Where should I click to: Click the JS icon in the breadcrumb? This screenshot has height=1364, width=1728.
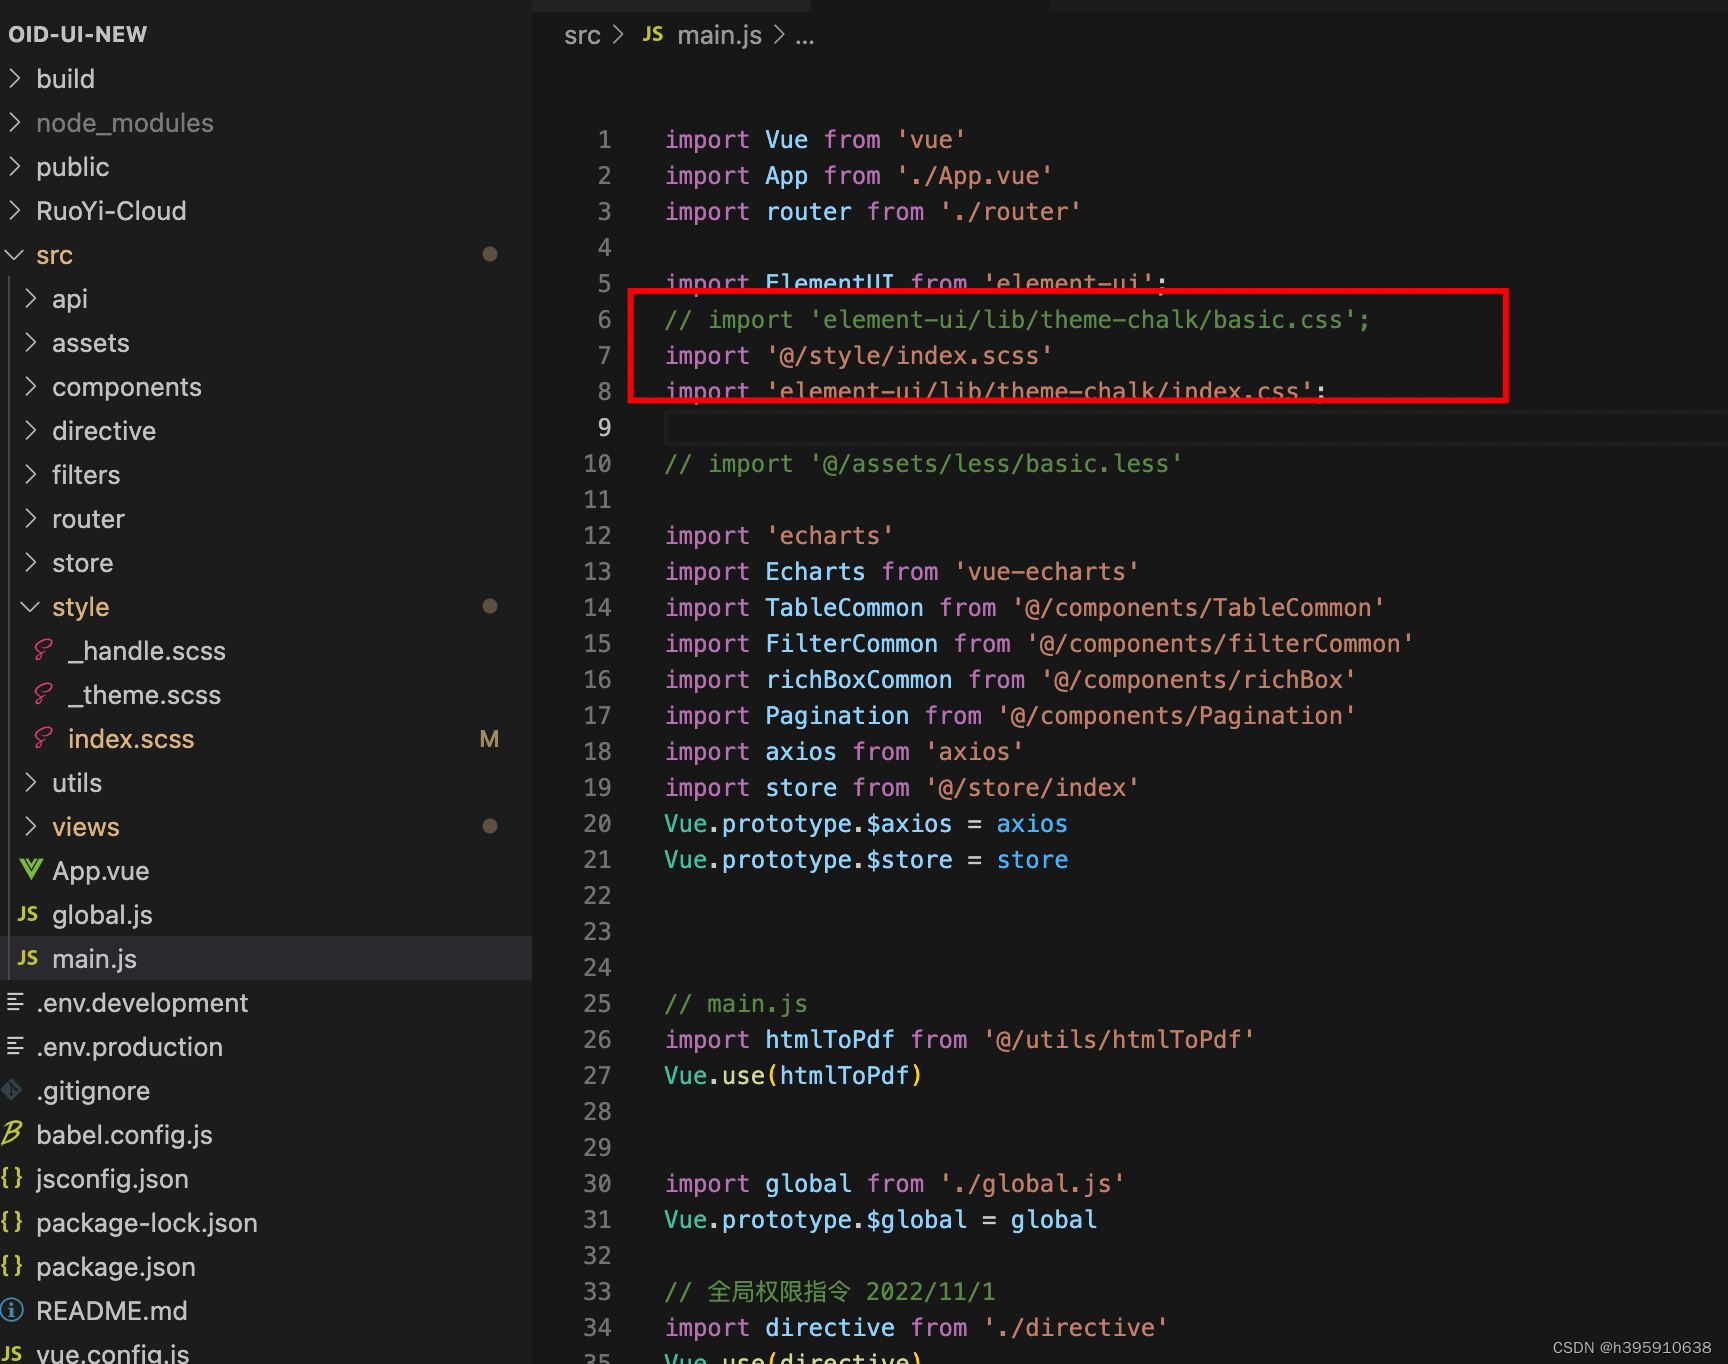point(653,34)
